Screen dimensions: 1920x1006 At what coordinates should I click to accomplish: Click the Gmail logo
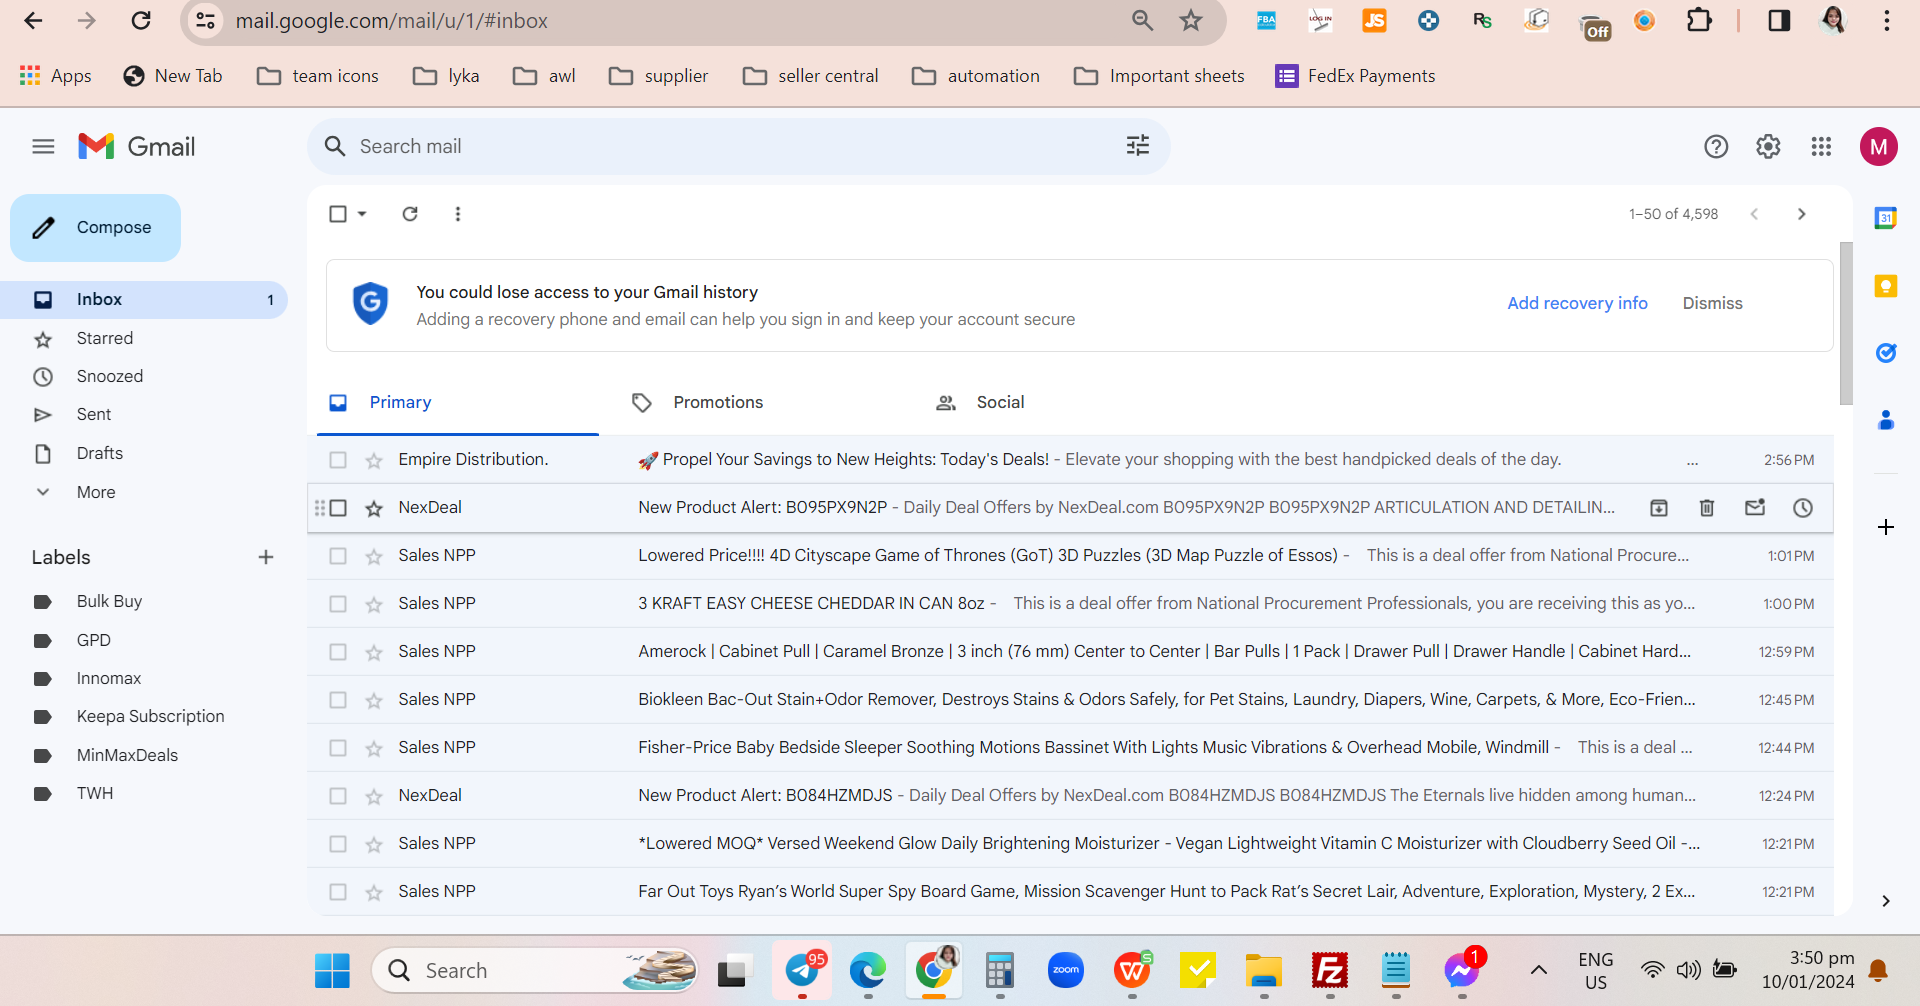[137, 147]
